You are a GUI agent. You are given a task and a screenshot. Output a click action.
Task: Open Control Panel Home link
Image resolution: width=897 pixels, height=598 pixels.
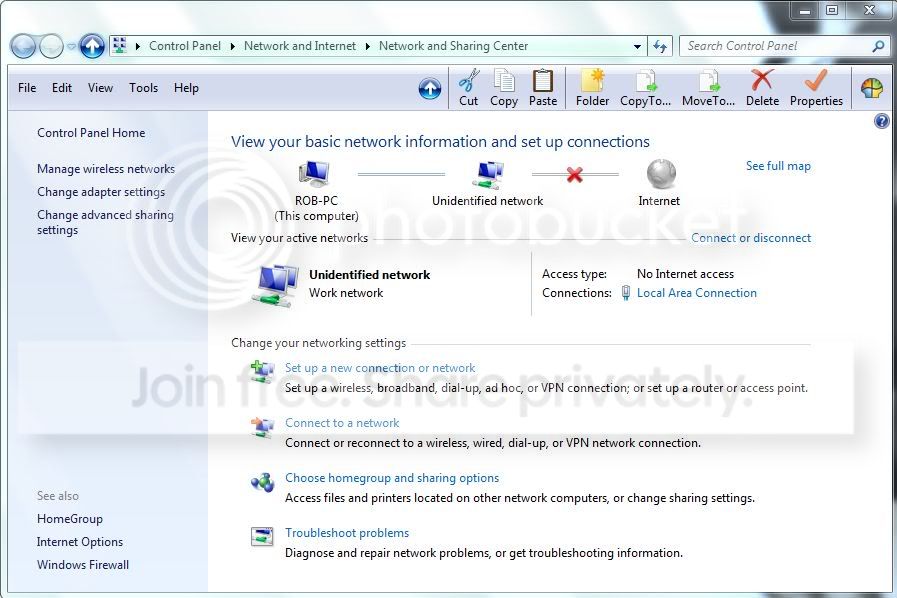(x=91, y=133)
